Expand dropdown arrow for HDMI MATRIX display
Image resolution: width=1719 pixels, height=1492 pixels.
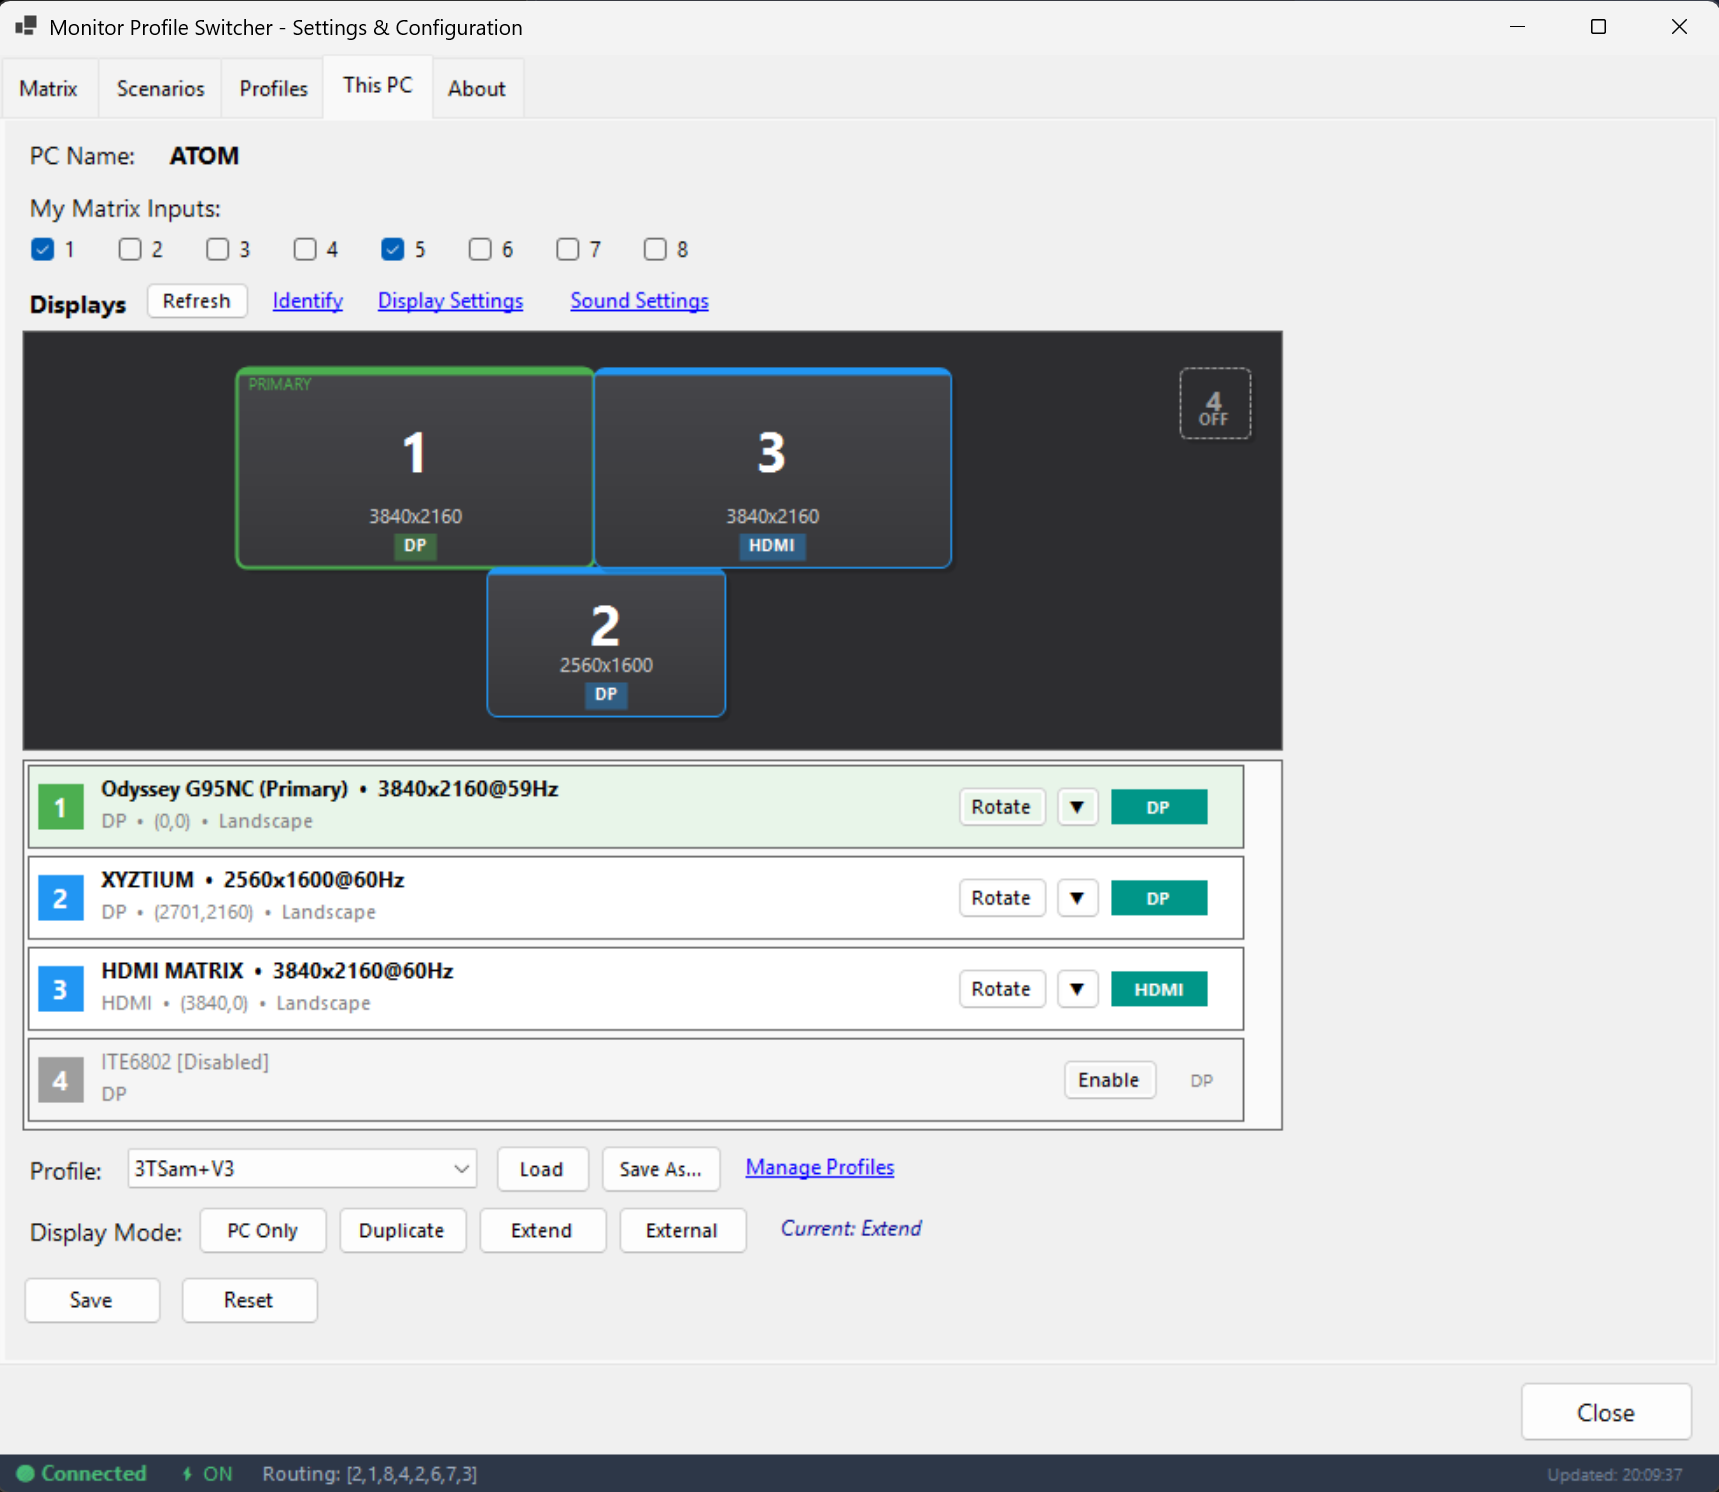coord(1077,989)
